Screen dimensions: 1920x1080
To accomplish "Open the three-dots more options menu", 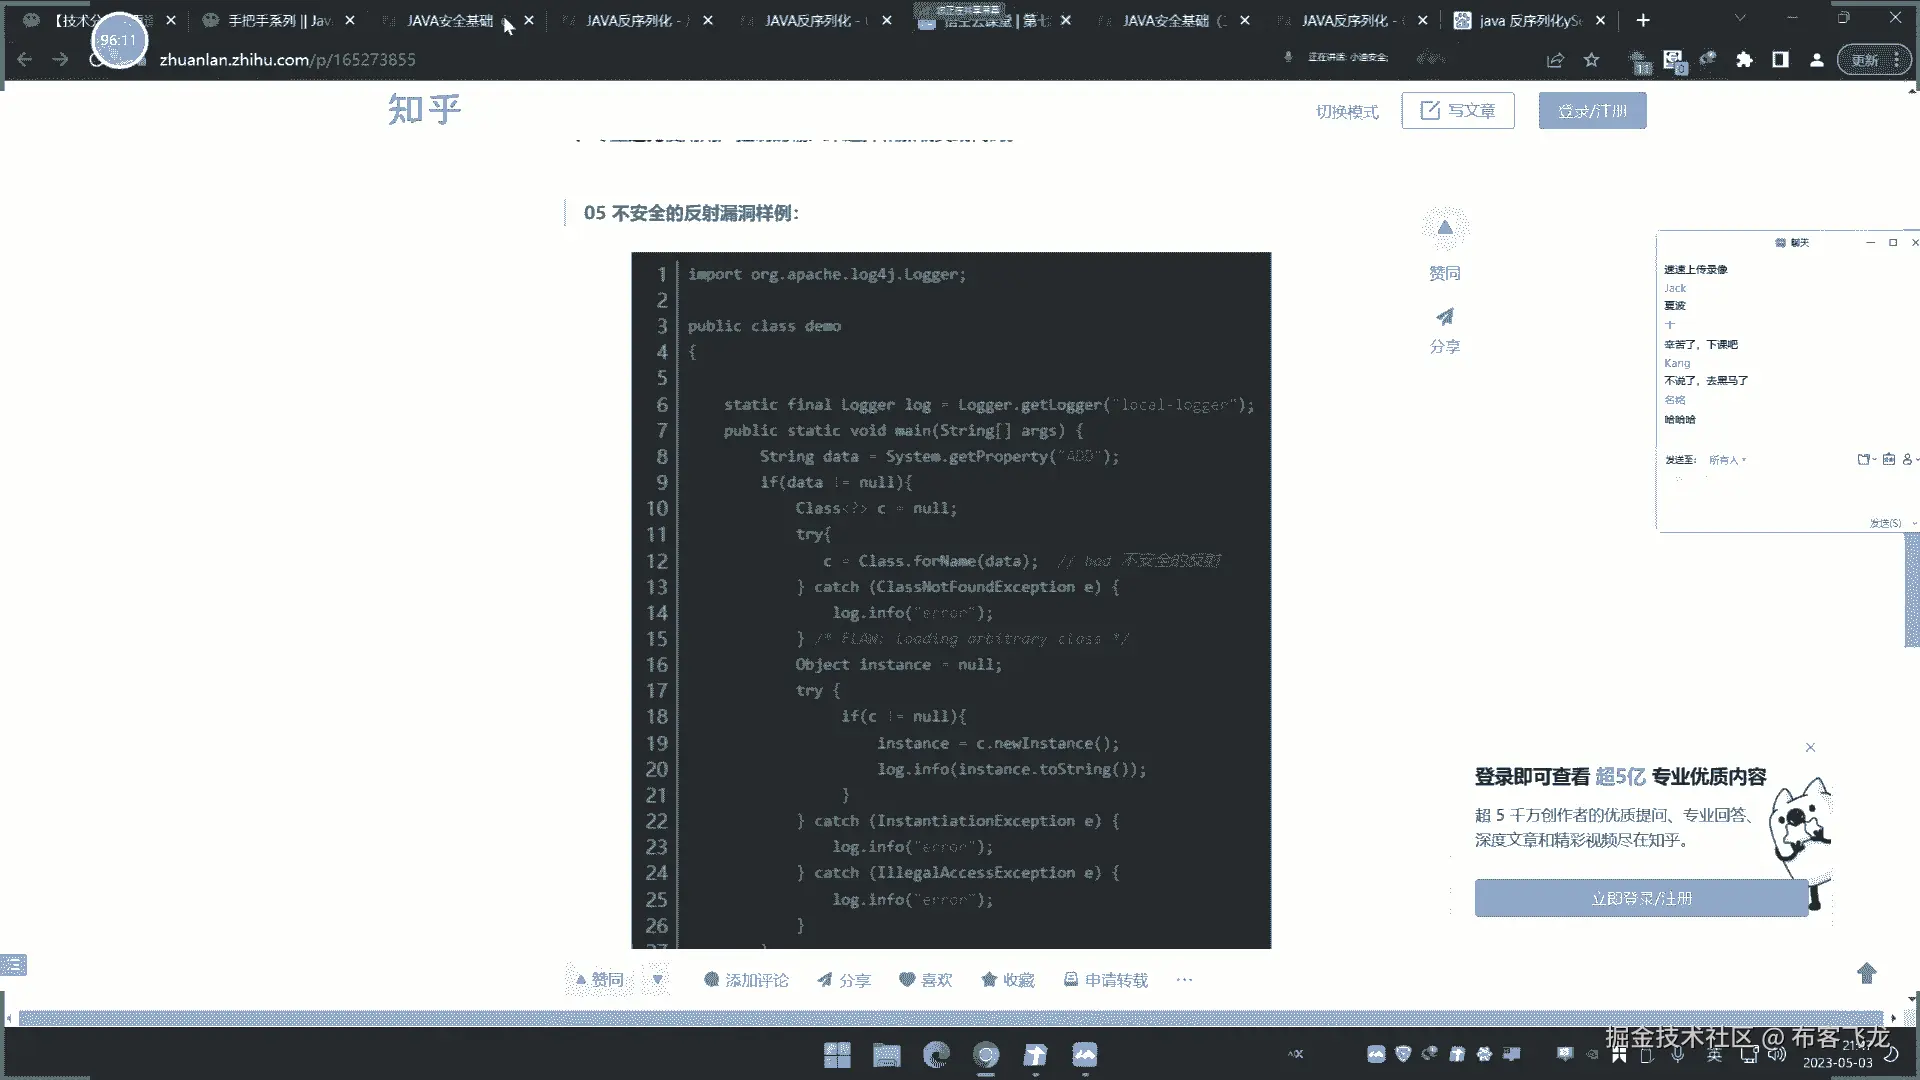I will [x=1184, y=980].
